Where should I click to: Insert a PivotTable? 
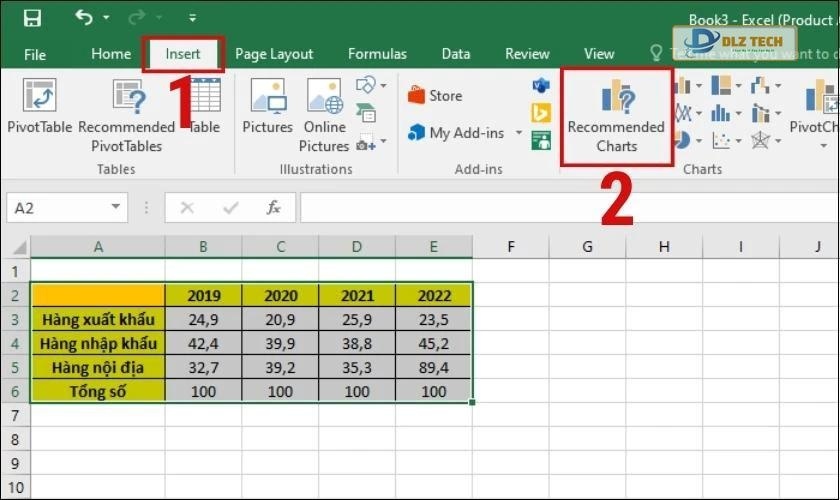[39, 108]
